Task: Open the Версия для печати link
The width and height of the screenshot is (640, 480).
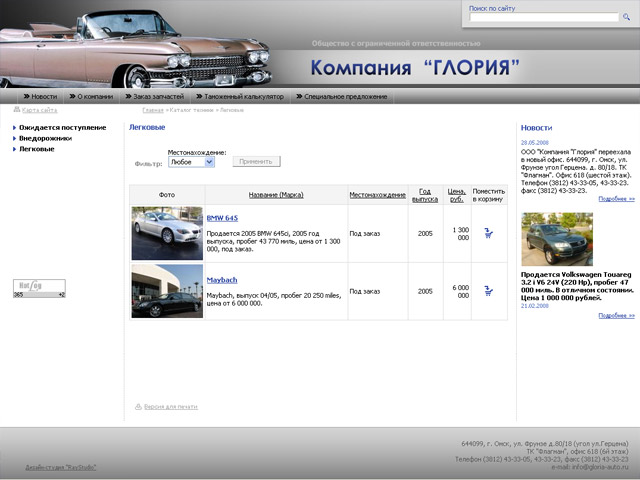Action: coord(171,407)
